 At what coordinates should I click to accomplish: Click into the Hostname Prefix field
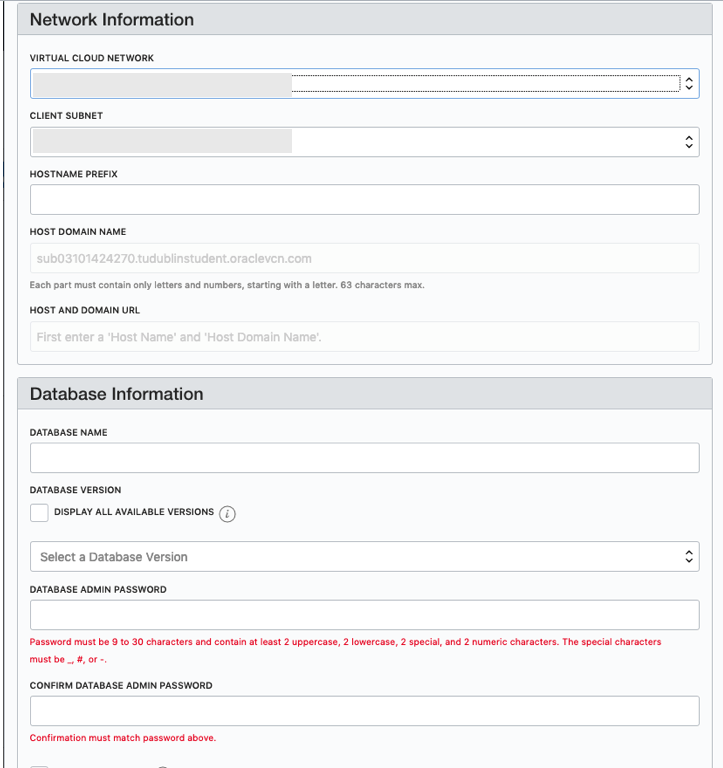[364, 200]
